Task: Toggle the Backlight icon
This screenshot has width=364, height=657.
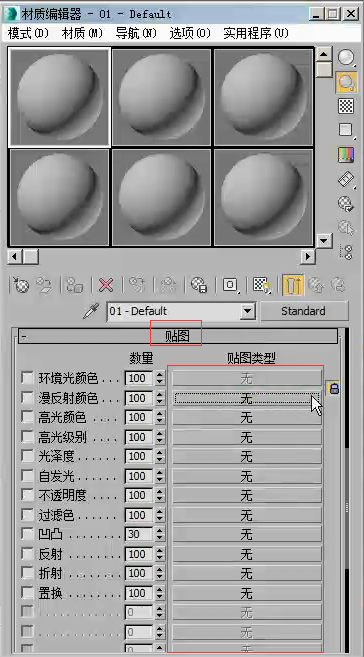Action: [346, 82]
